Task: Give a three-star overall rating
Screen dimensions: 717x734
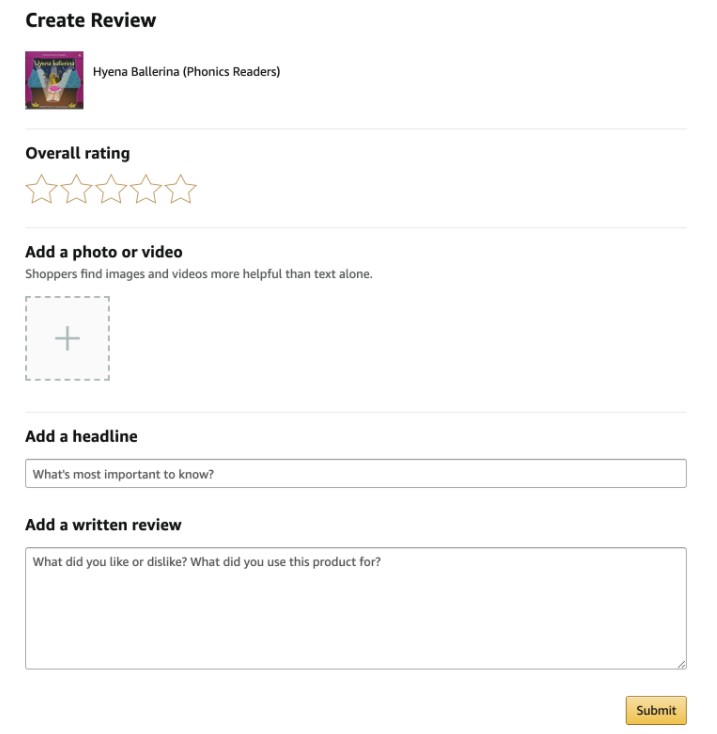Action: (x=111, y=190)
